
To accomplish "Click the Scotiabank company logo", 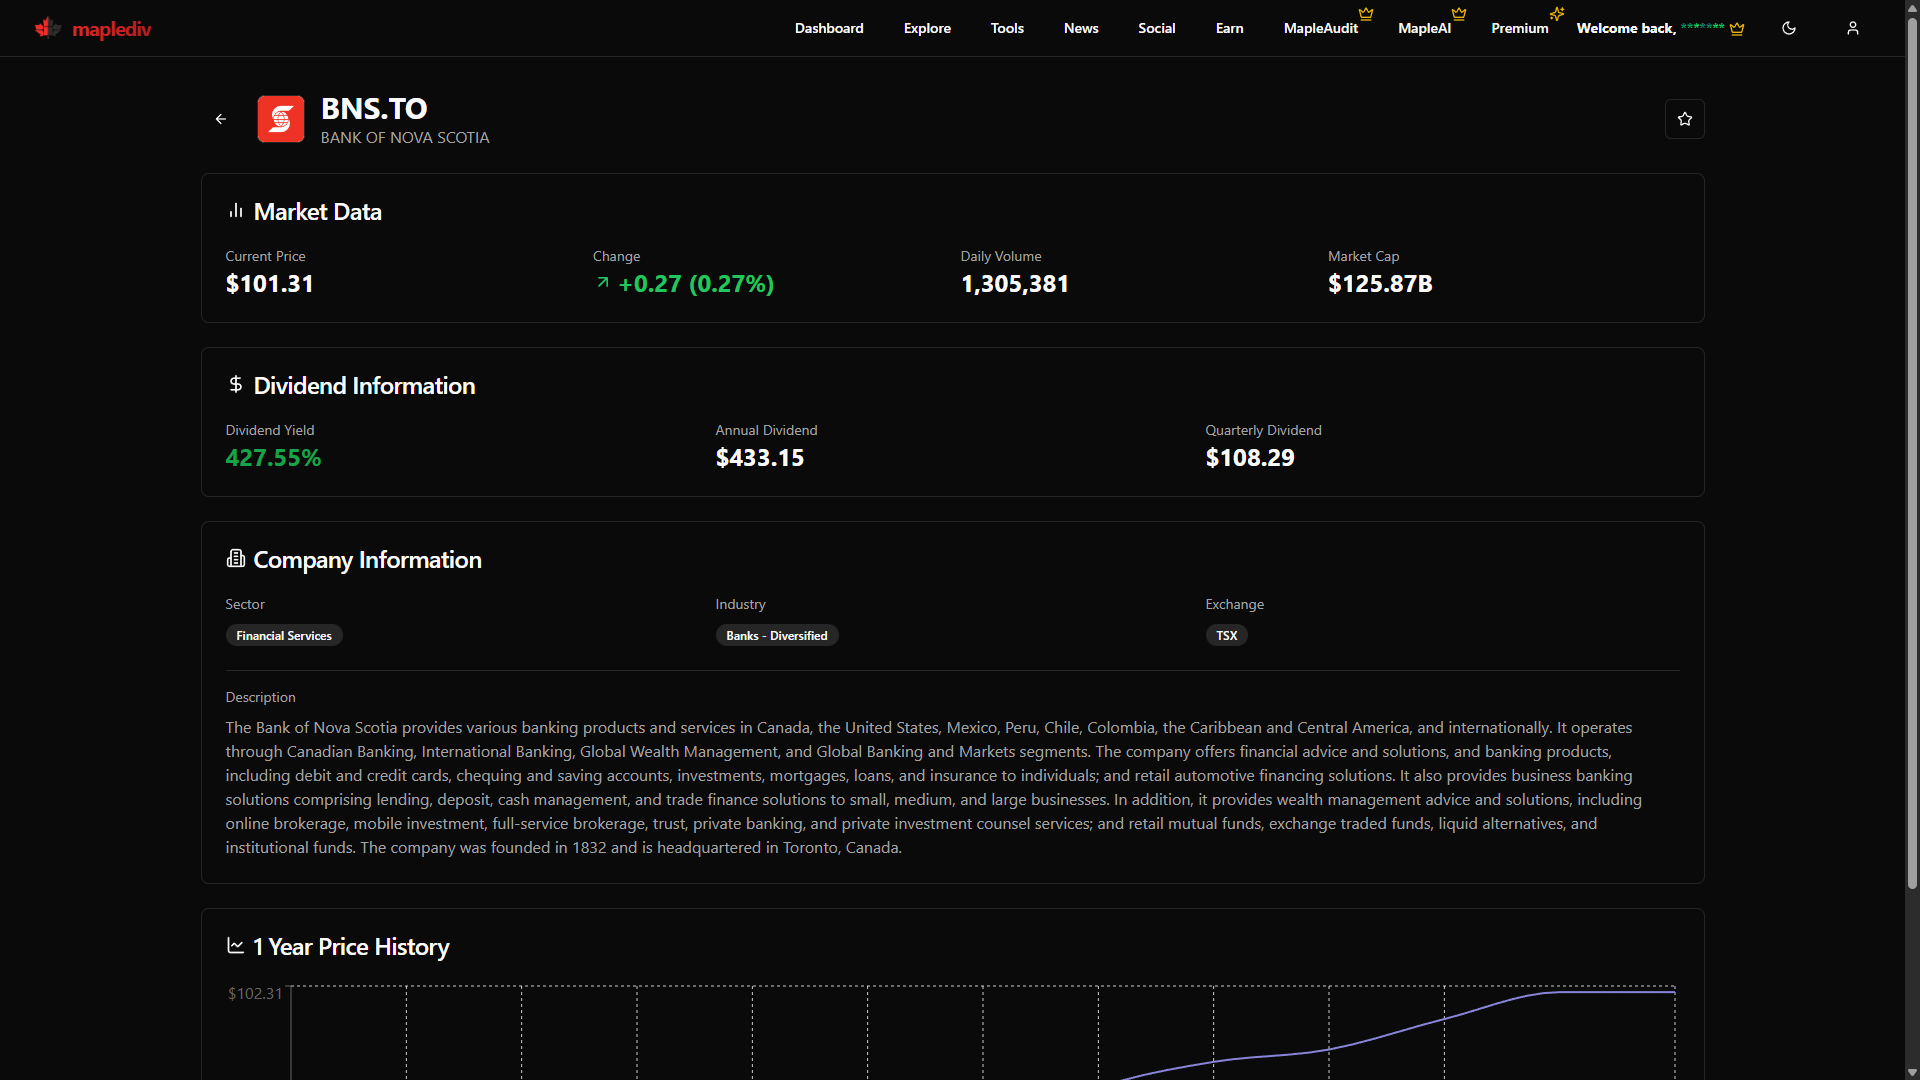I will pos(280,119).
